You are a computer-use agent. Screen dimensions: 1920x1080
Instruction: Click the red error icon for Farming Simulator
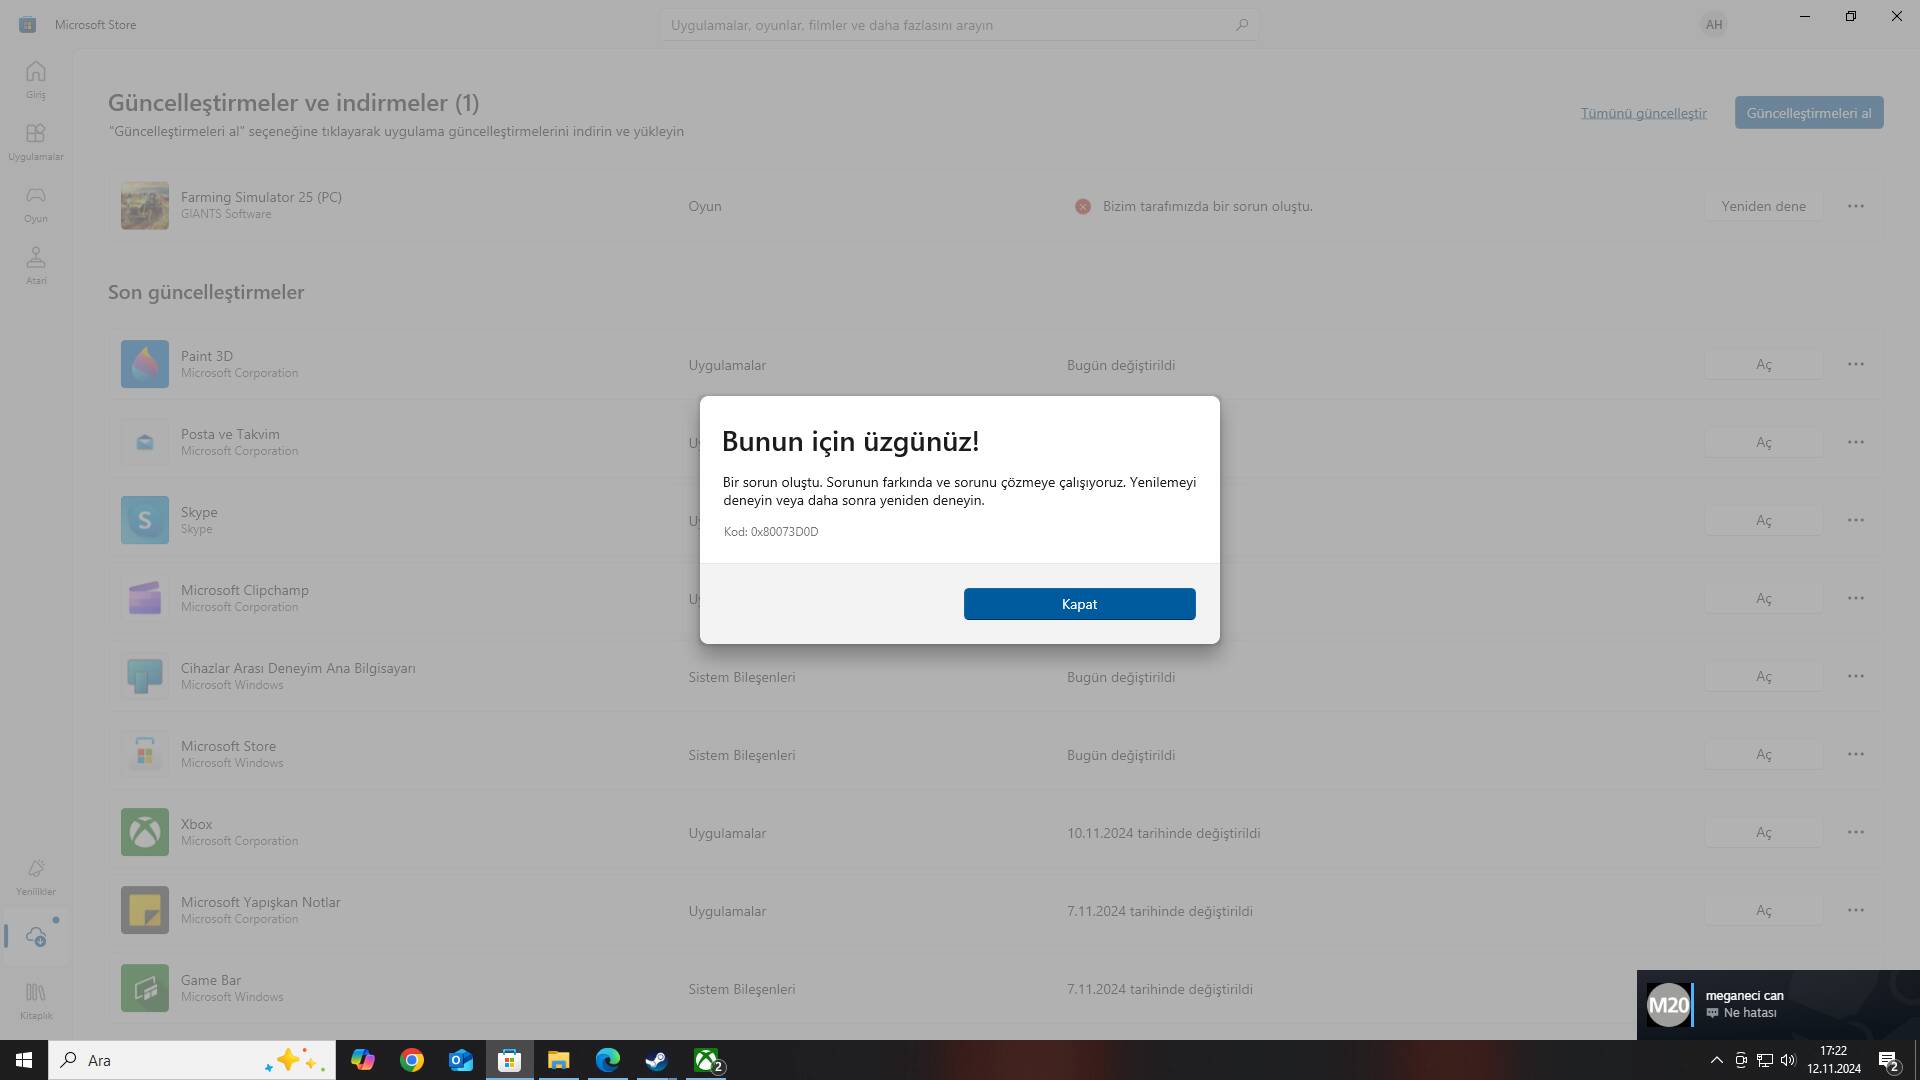(1083, 206)
